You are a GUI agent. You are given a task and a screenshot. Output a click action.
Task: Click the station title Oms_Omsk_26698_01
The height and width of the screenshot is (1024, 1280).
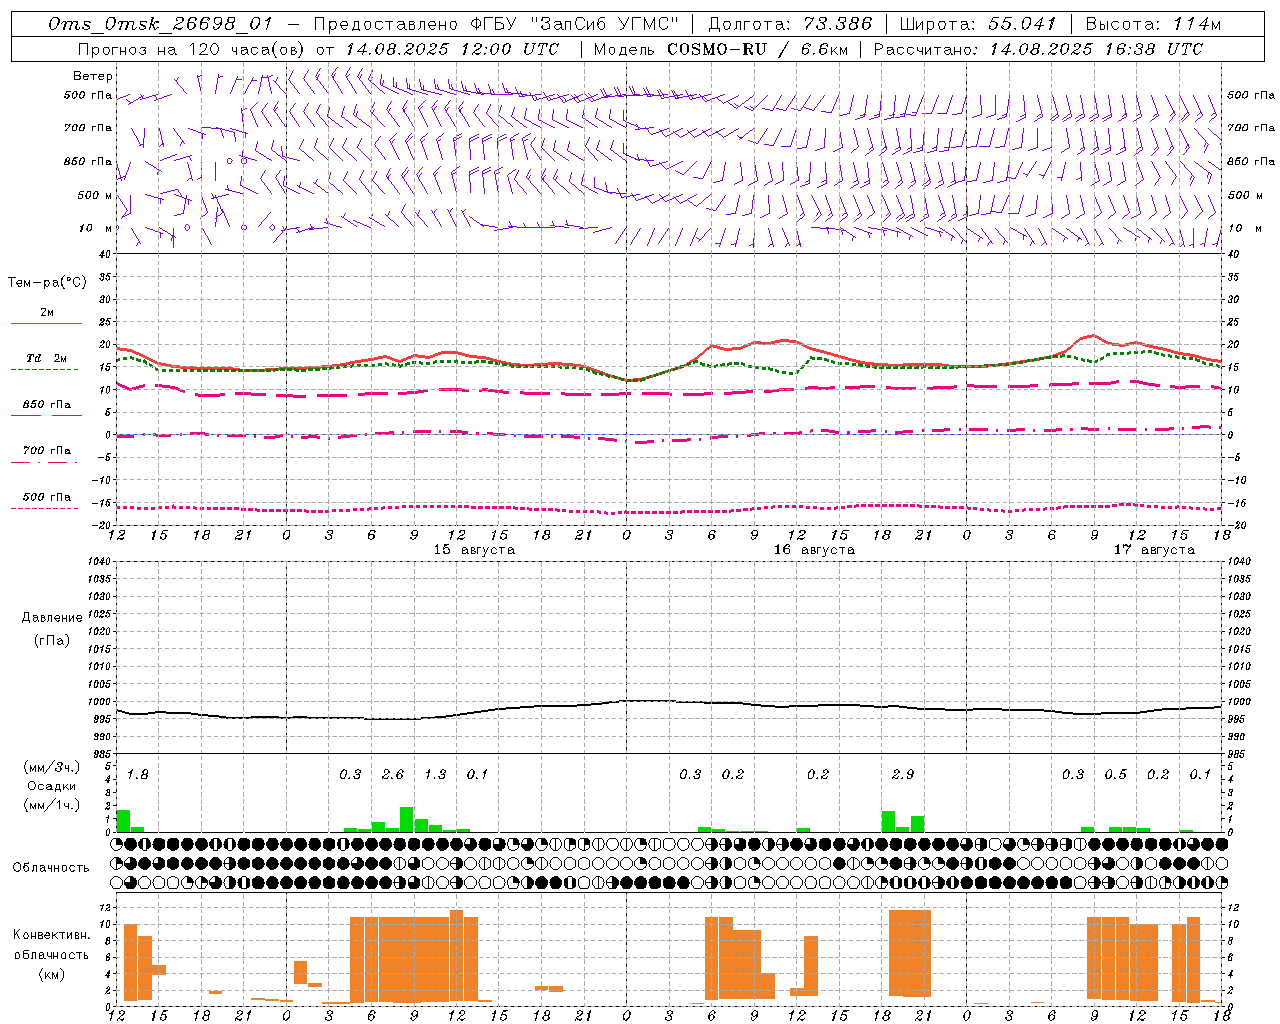(160, 24)
